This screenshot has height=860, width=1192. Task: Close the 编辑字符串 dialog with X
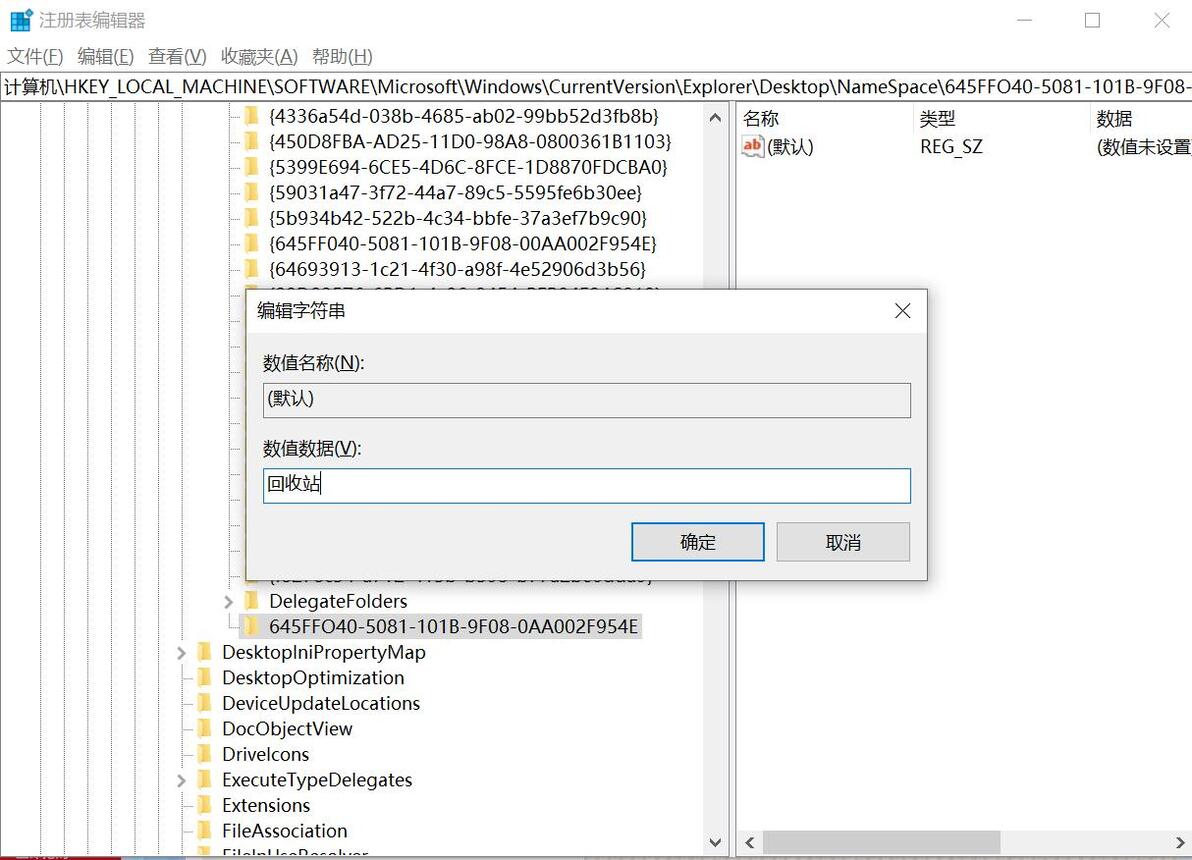click(902, 310)
